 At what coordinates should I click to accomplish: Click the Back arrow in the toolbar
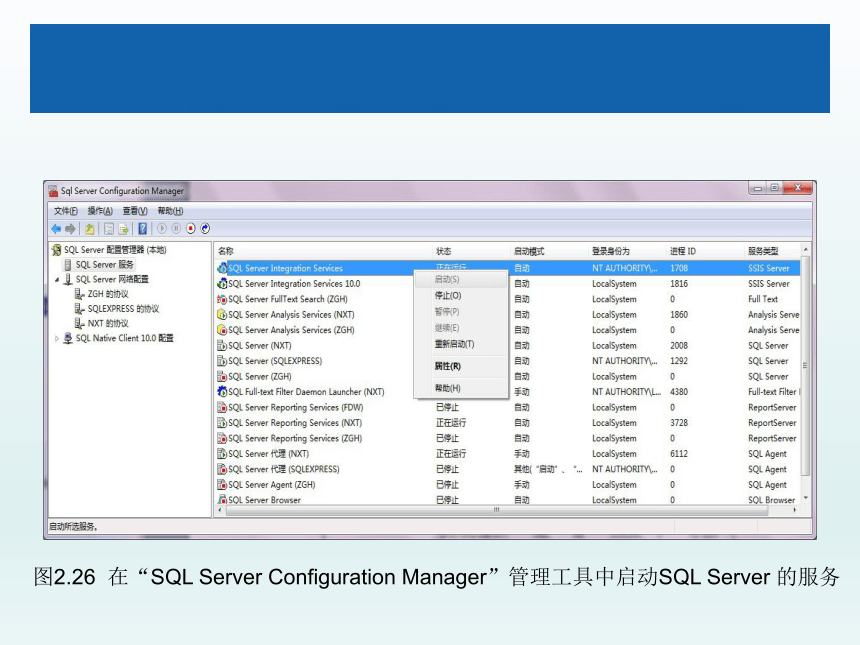(56, 229)
